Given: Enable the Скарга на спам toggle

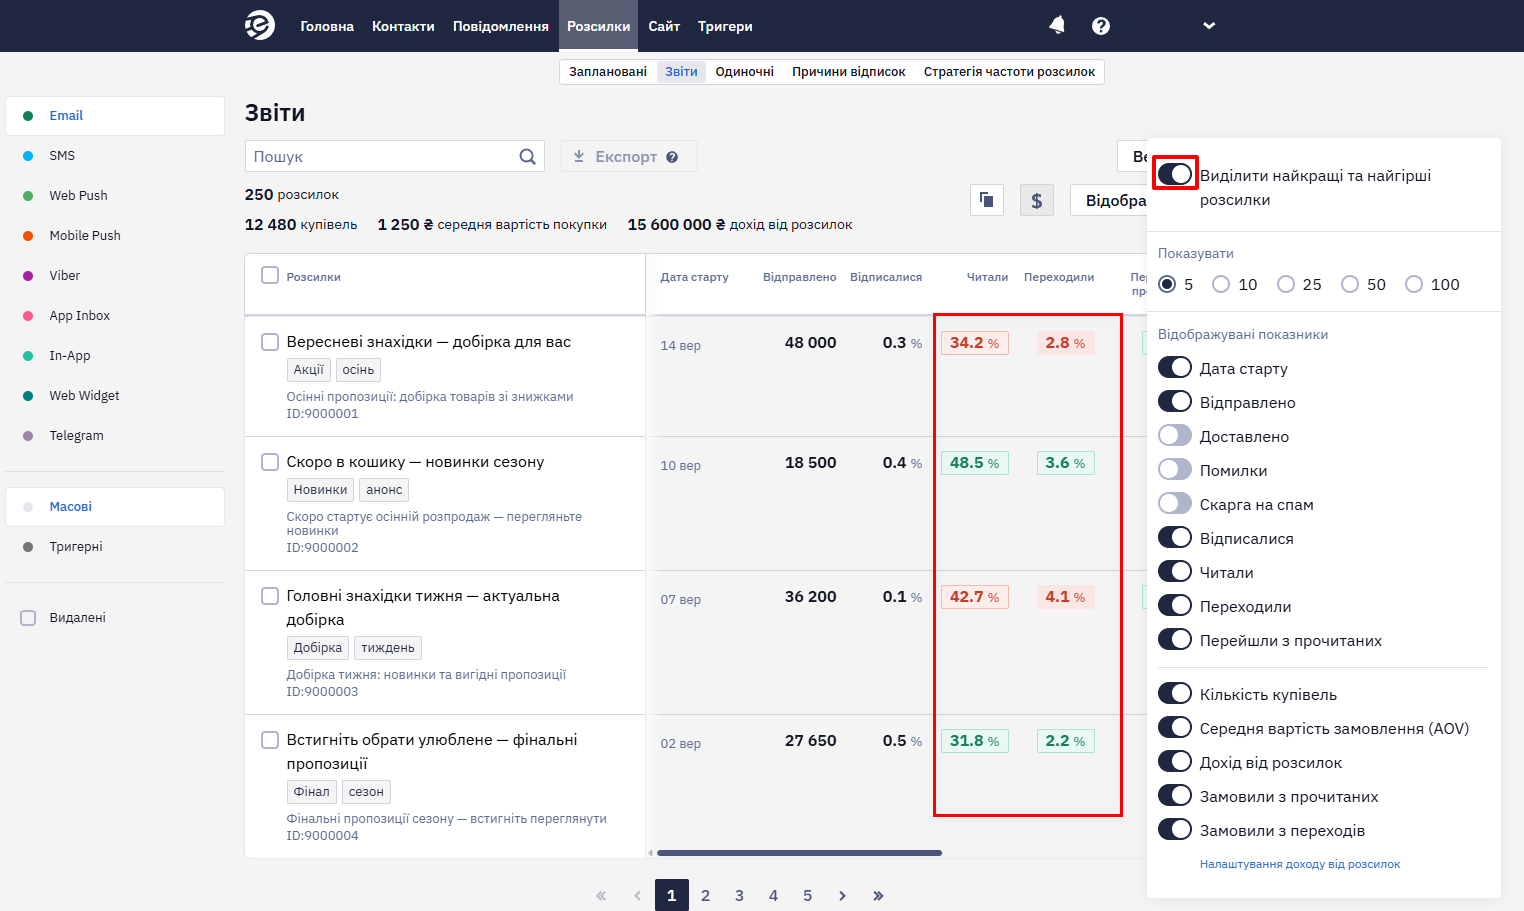Looking at the screenshot, I should tap(1175, 503).
